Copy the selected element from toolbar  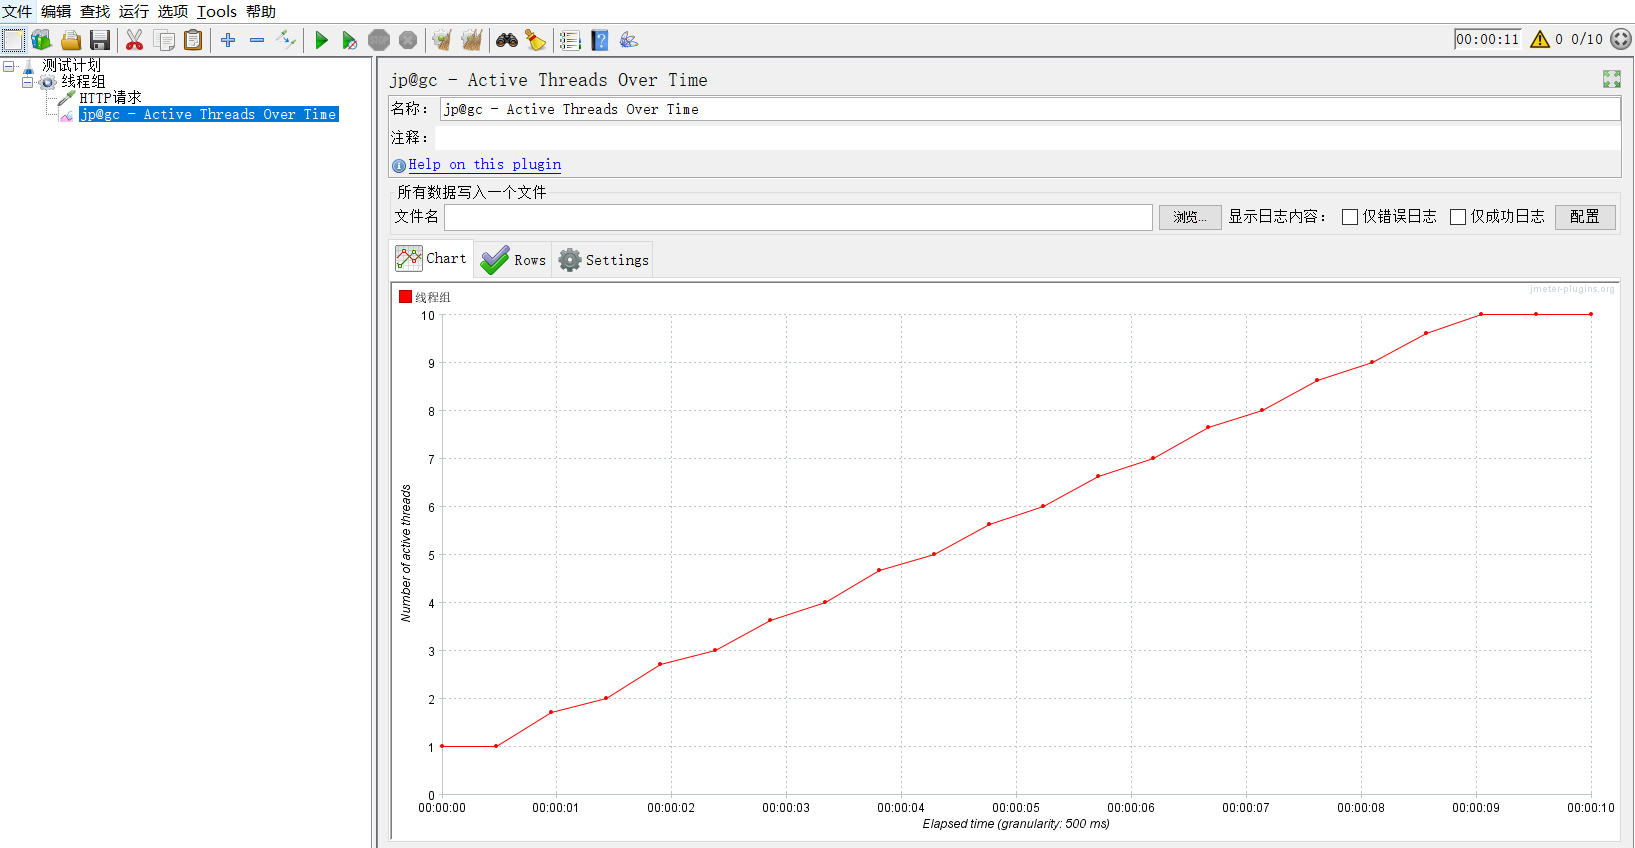pos(164,40)
